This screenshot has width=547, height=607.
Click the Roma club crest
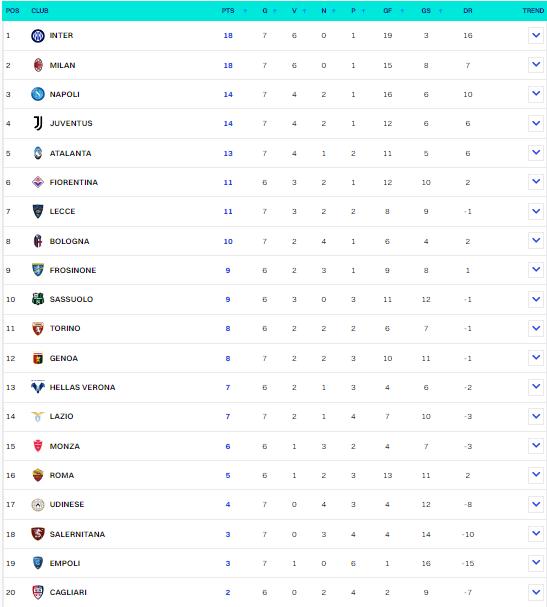[x=38, y=475]
